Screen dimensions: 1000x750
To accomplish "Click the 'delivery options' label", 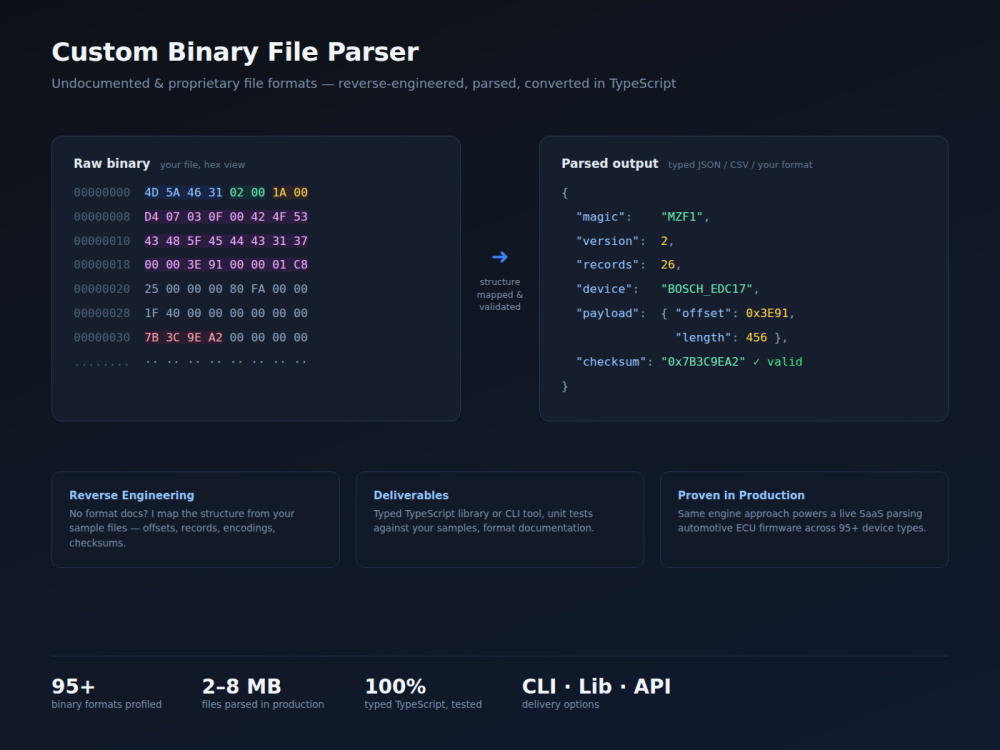I will click(x=561, y=704).
